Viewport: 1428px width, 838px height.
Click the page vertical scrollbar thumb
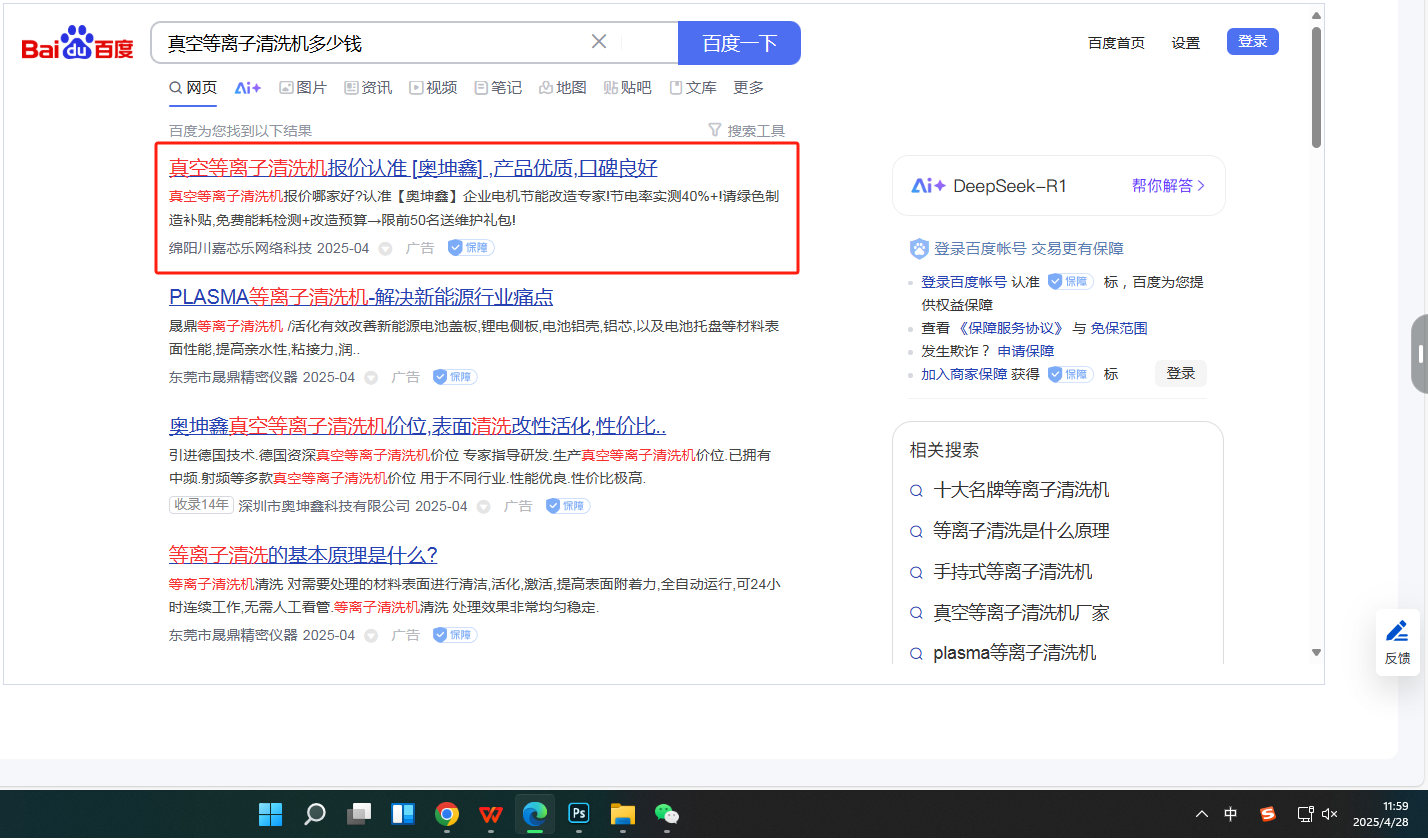(1316, 88)
